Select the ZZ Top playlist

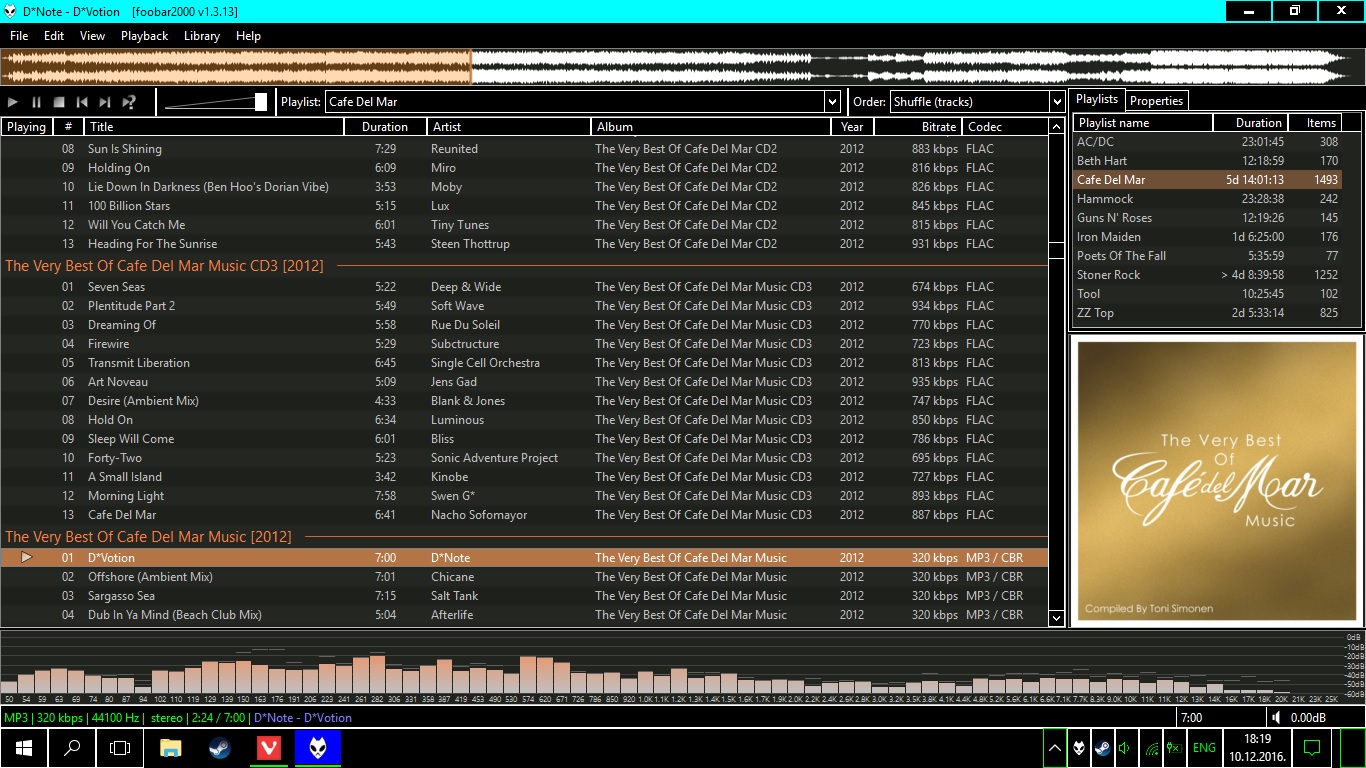pyautogui.click(x=1208, y=313)
